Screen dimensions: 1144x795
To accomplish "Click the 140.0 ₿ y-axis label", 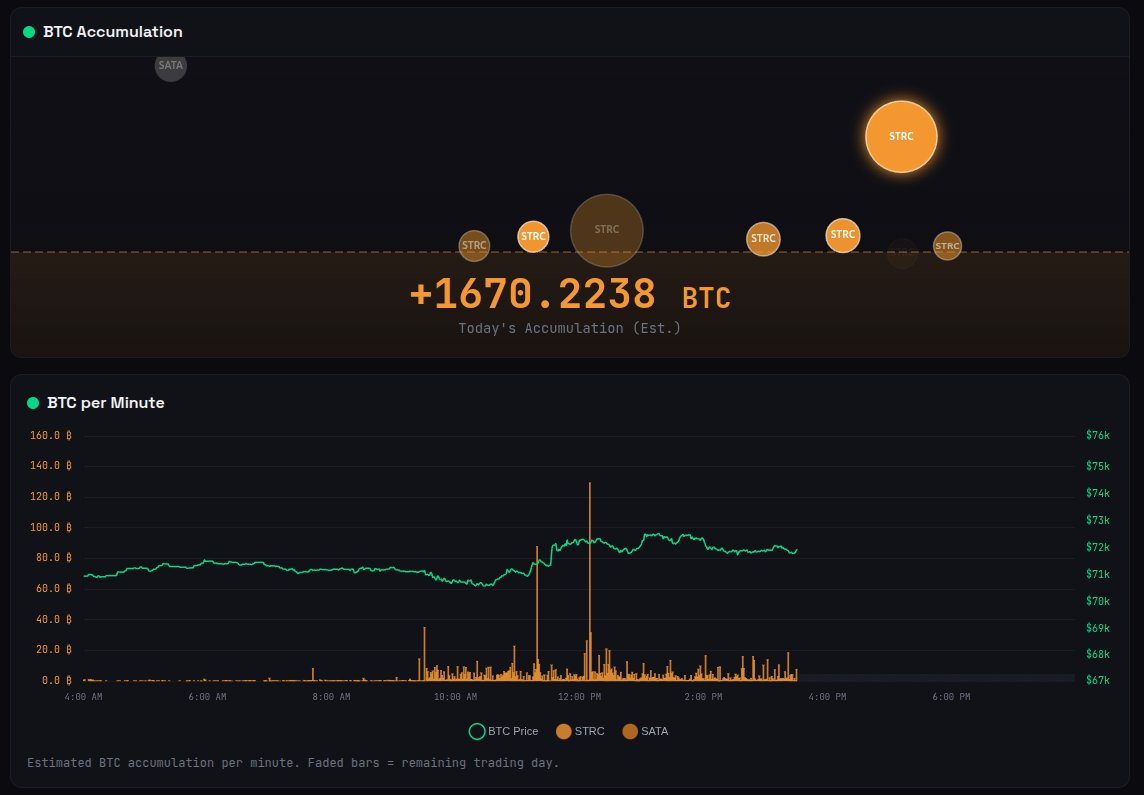I will pyautogui.click(x=50, y=465).
